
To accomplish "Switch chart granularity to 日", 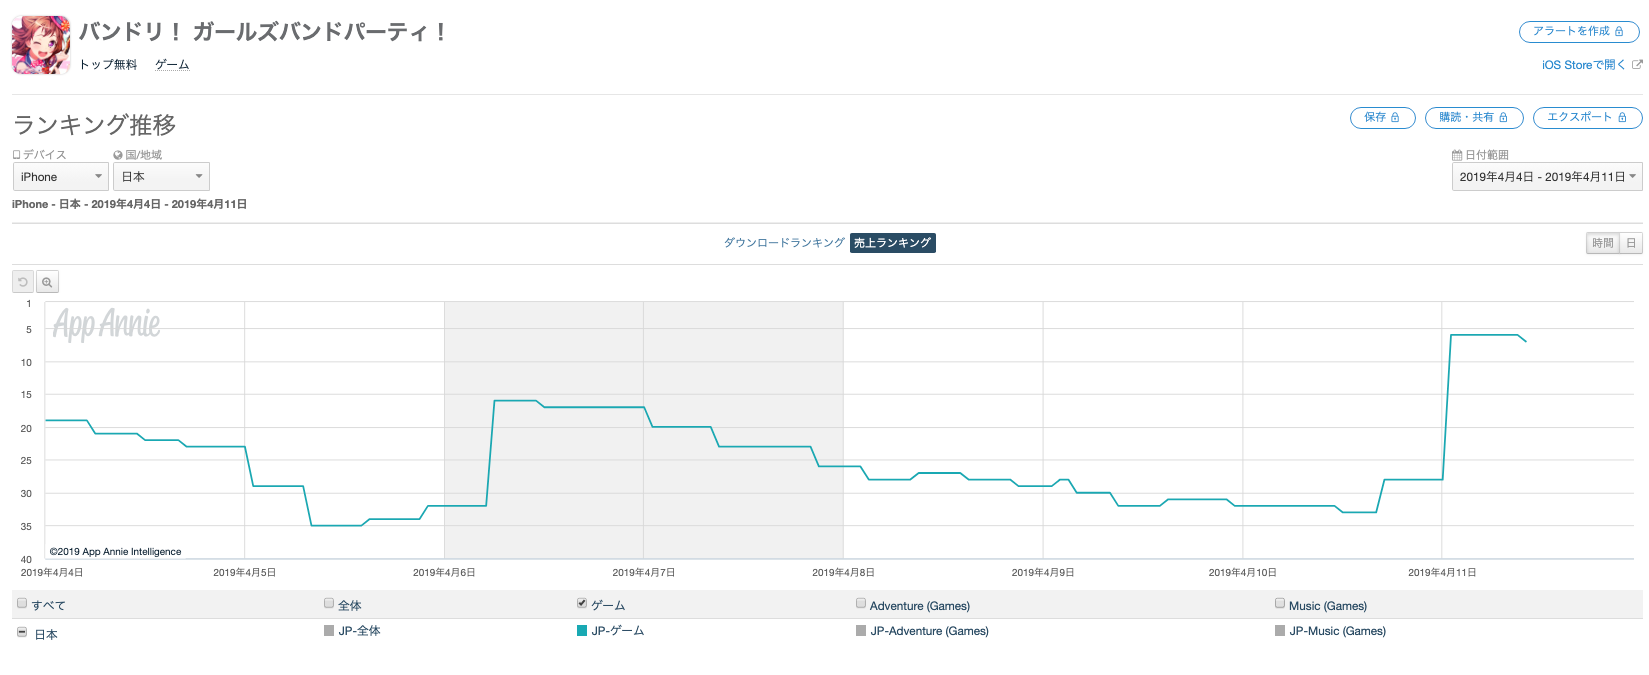I will (x=1631, y=243).
